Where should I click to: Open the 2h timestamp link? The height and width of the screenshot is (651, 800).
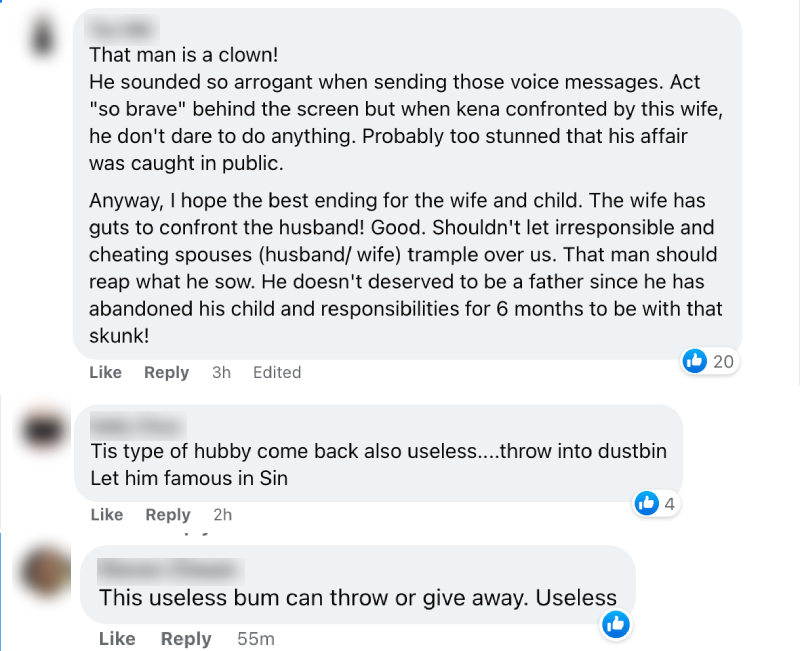click(222, 515)
